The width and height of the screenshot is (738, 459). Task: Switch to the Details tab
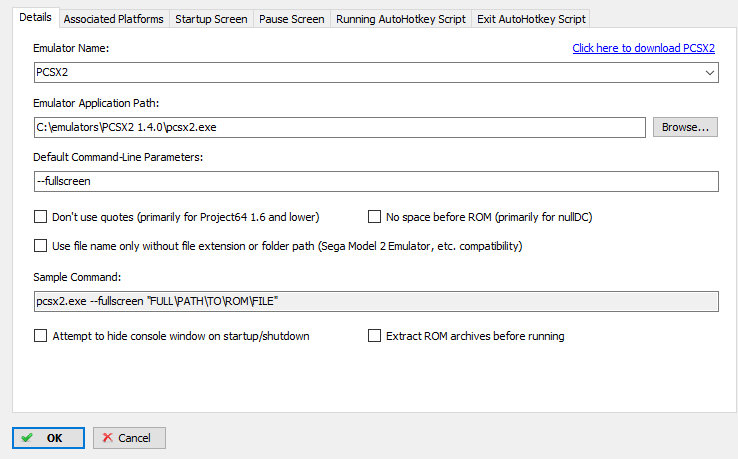[35, 17]
